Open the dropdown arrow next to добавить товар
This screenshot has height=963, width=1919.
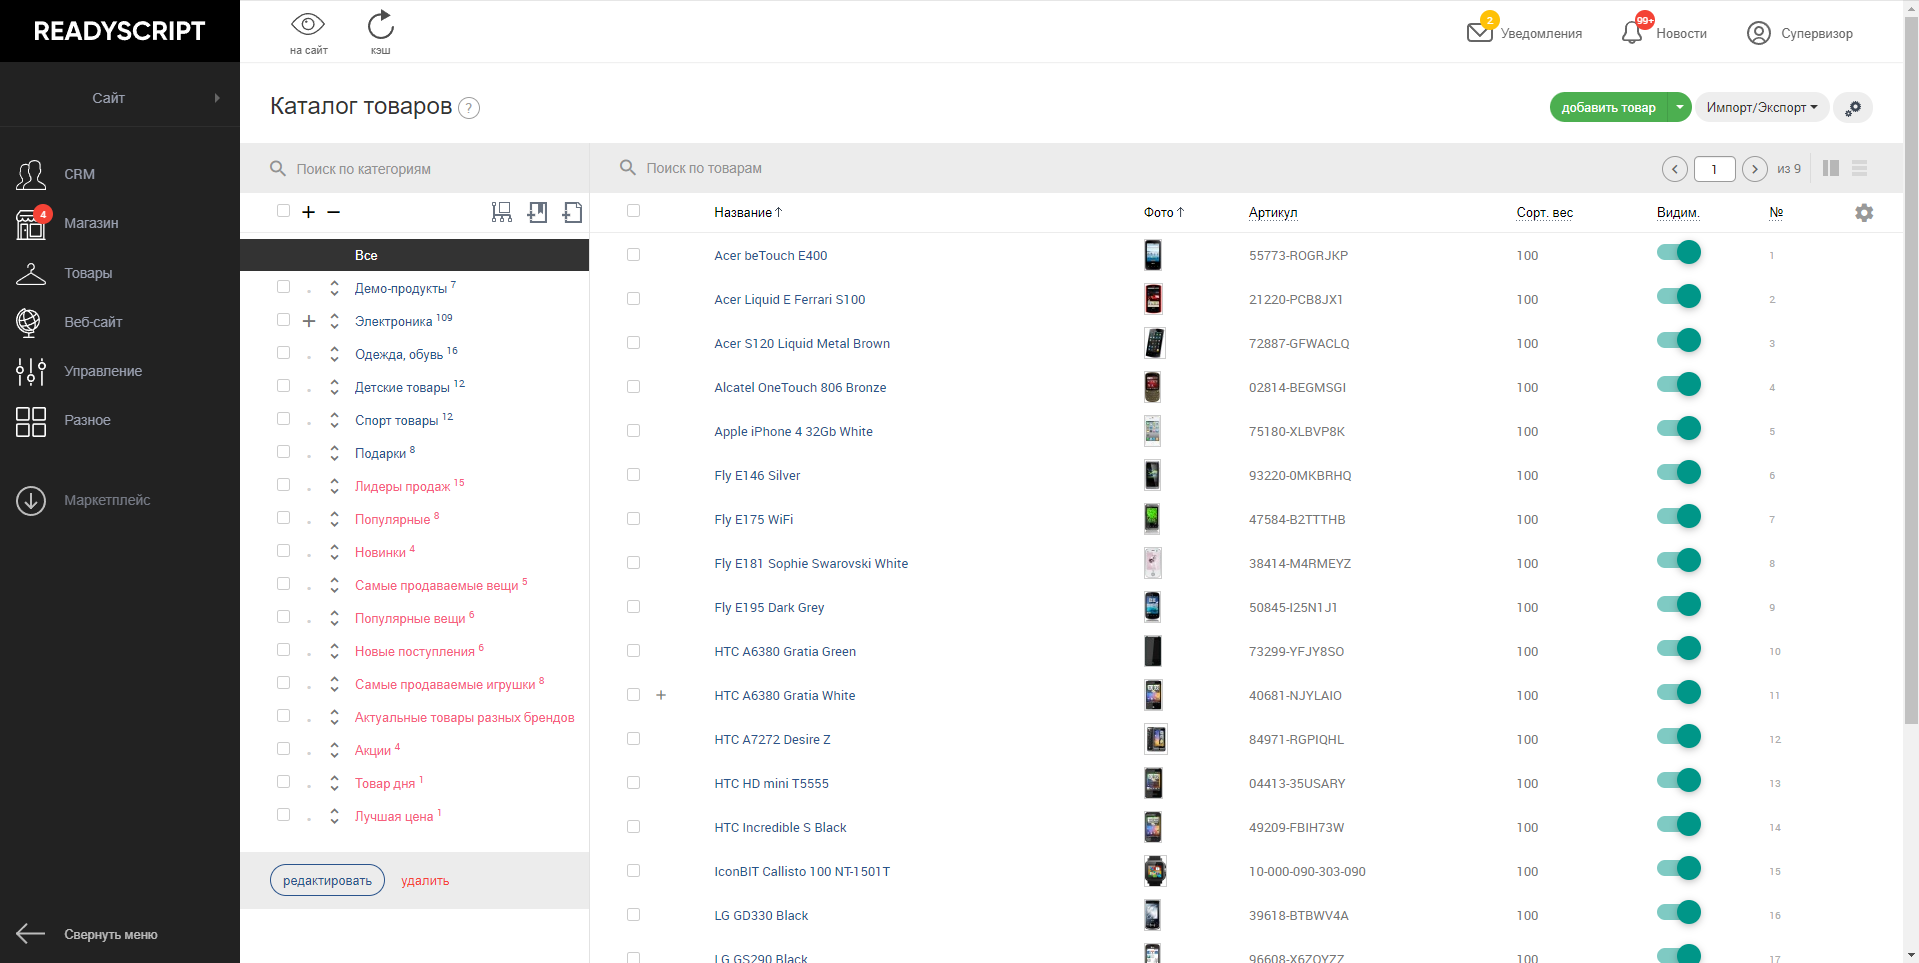pyautogui.click(x=1680, y=107)
